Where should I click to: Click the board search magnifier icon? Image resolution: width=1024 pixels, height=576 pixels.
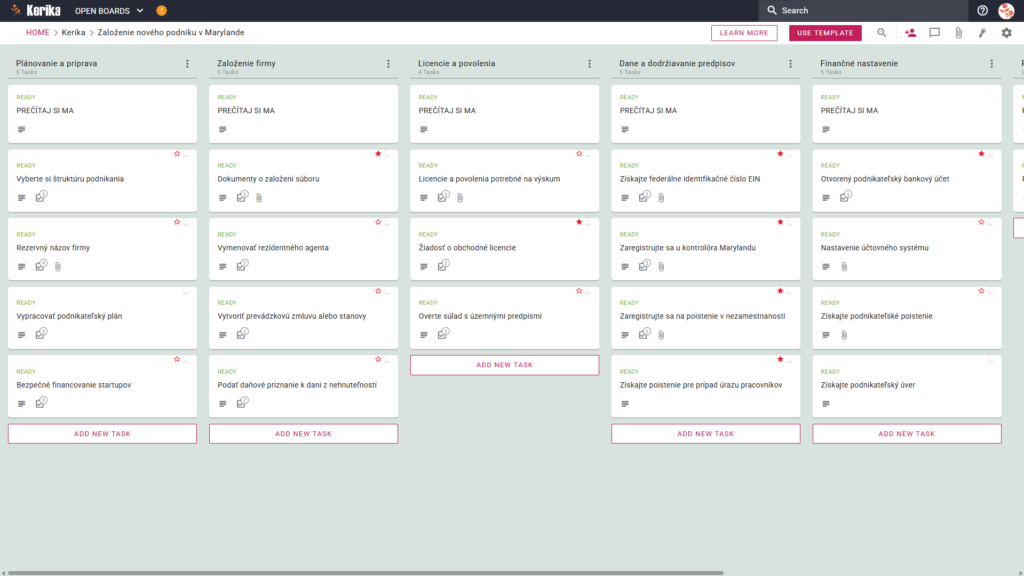882,33
